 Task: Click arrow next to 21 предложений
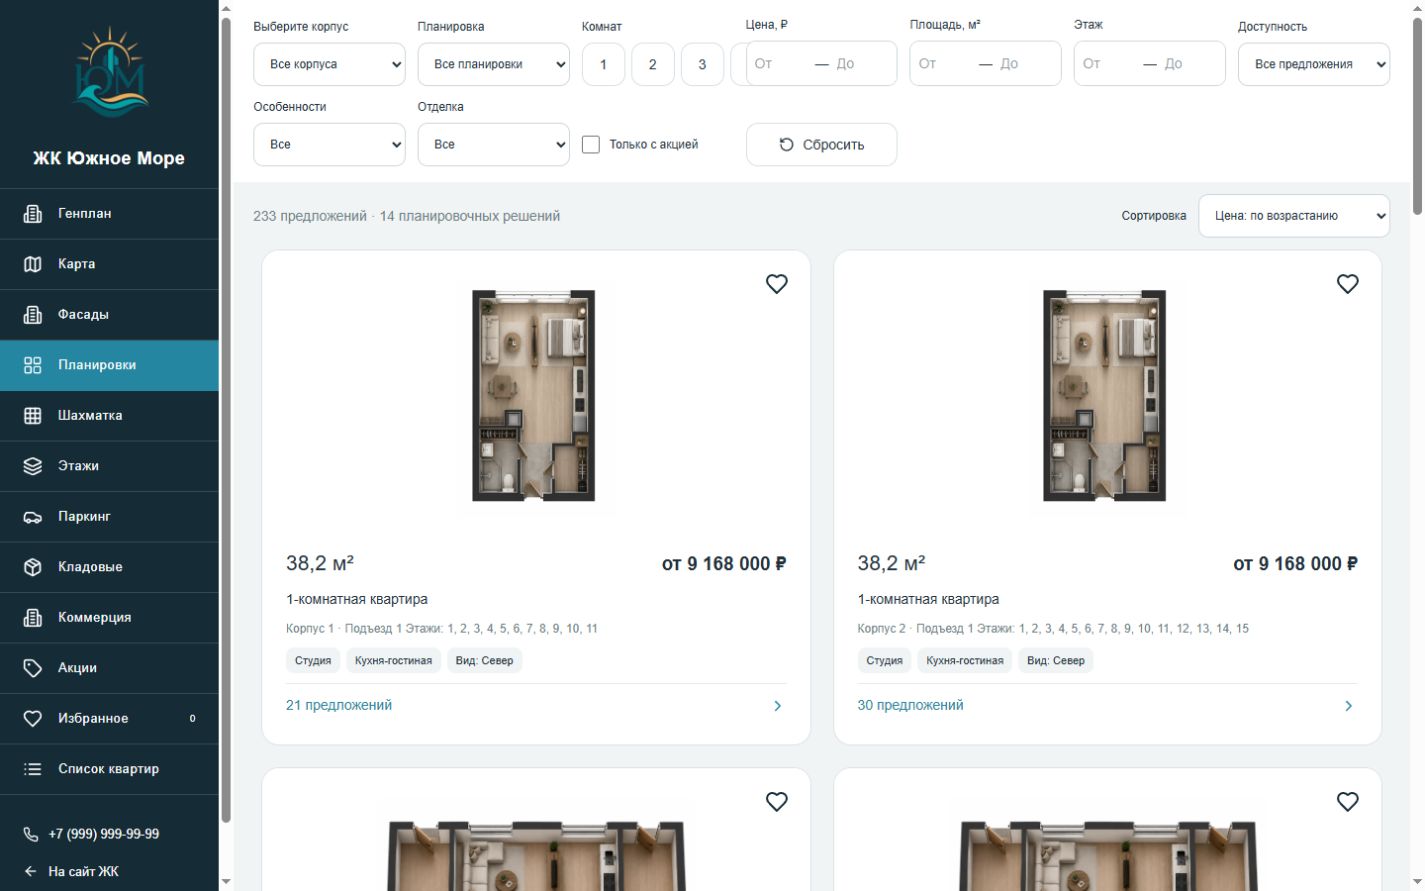tap(778, 706)
